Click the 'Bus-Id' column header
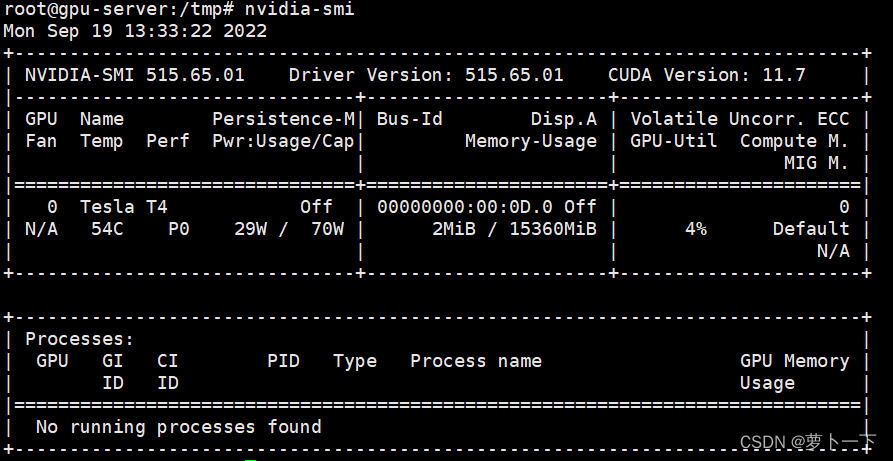 pyautogui.click(x=409, y=119)
